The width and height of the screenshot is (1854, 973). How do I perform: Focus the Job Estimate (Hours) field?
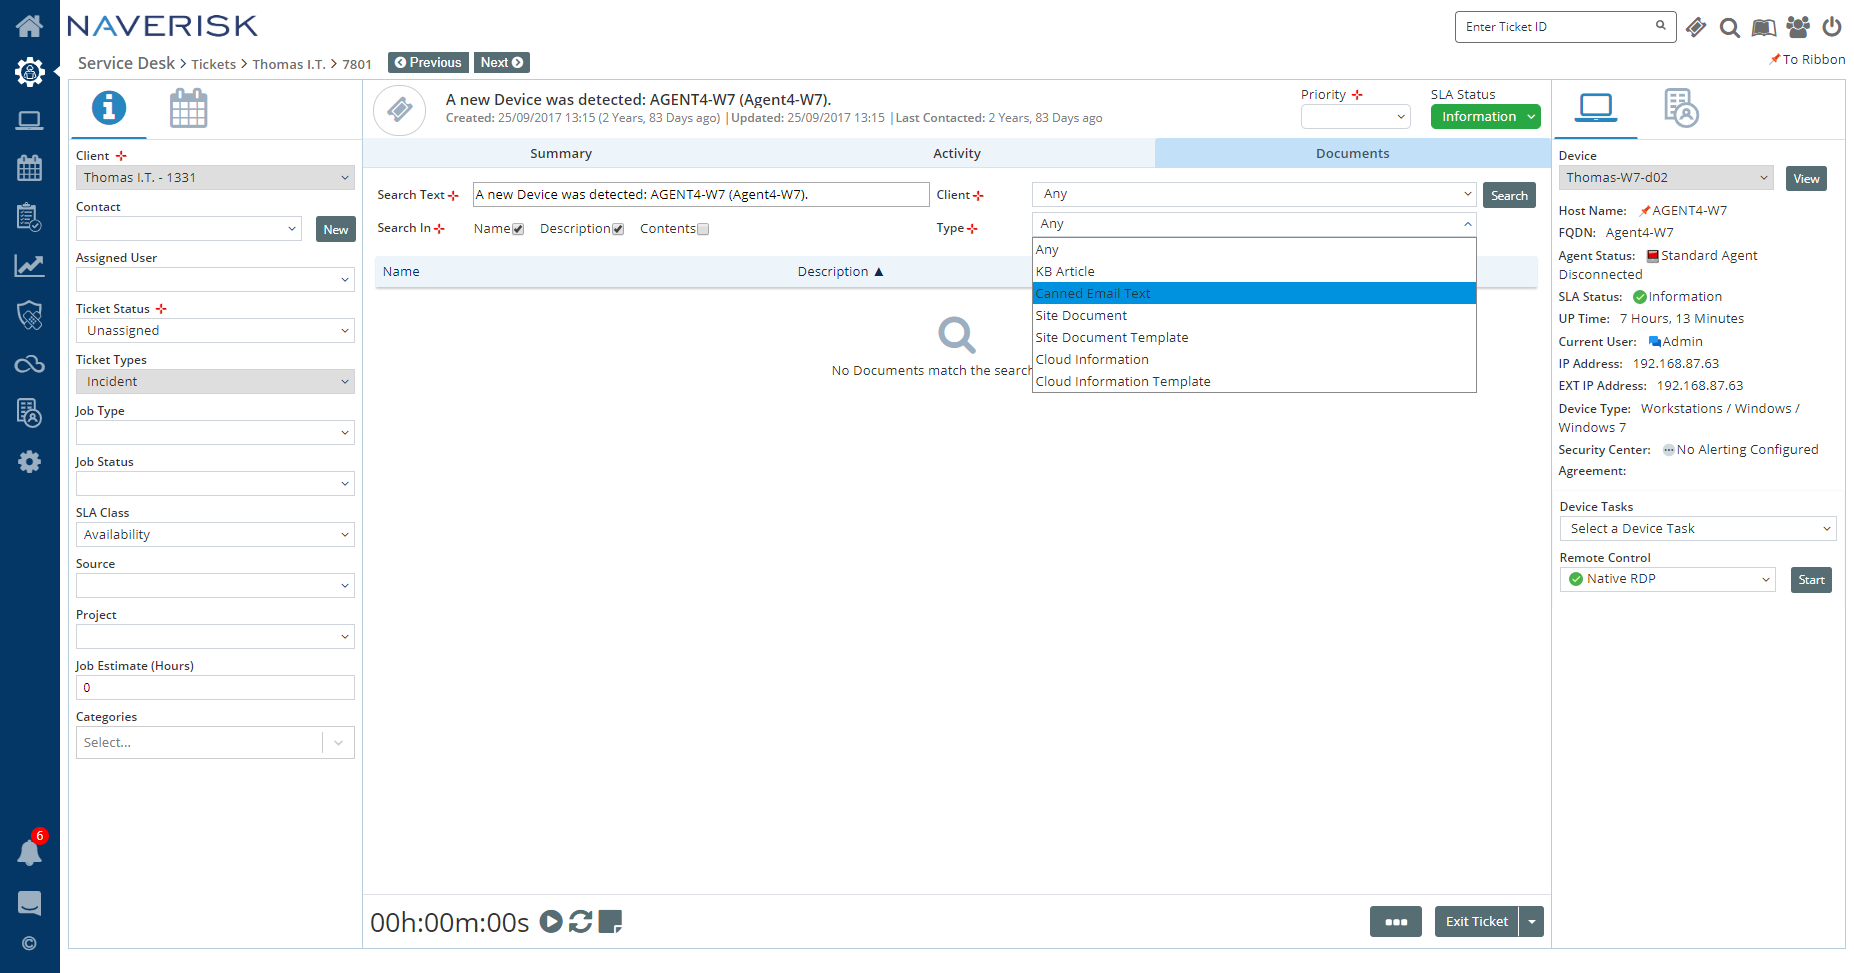215,688
